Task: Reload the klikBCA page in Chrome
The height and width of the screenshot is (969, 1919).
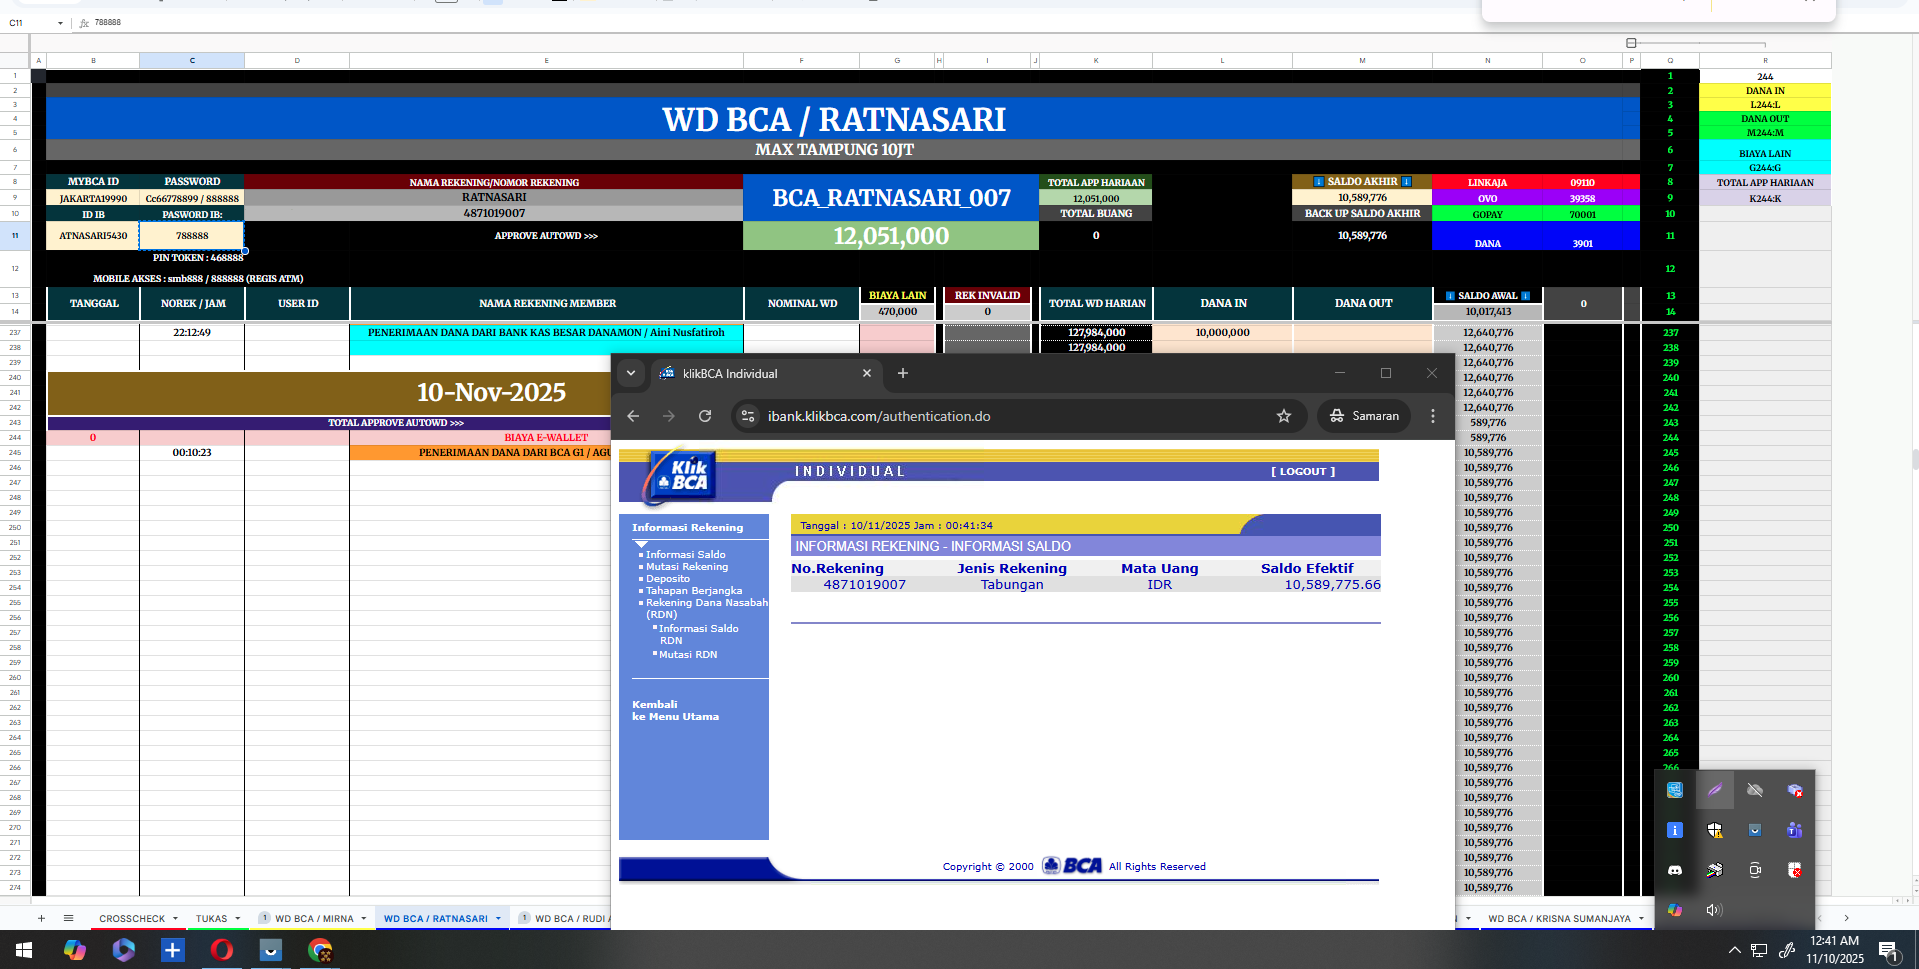Action: coord(705,416)
